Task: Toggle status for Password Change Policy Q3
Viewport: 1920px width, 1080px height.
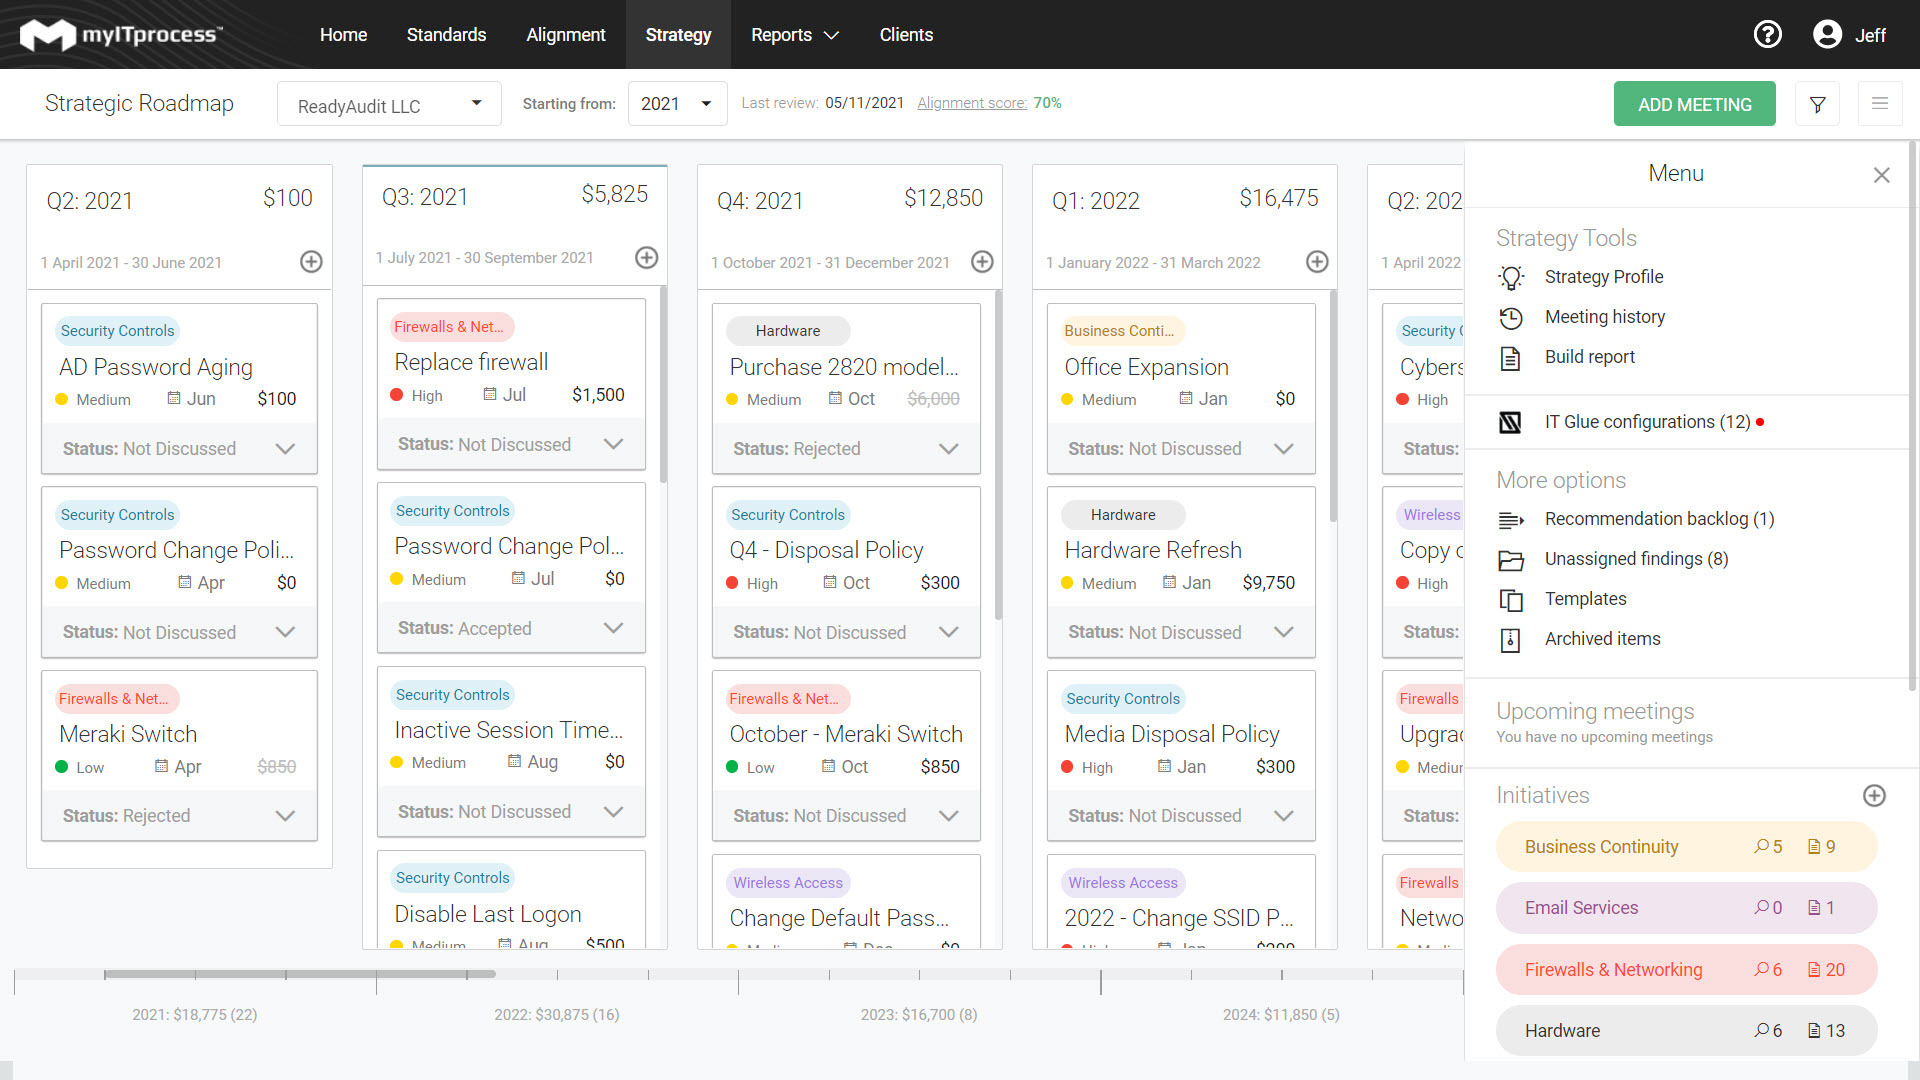Action: [x=615, y=628]
